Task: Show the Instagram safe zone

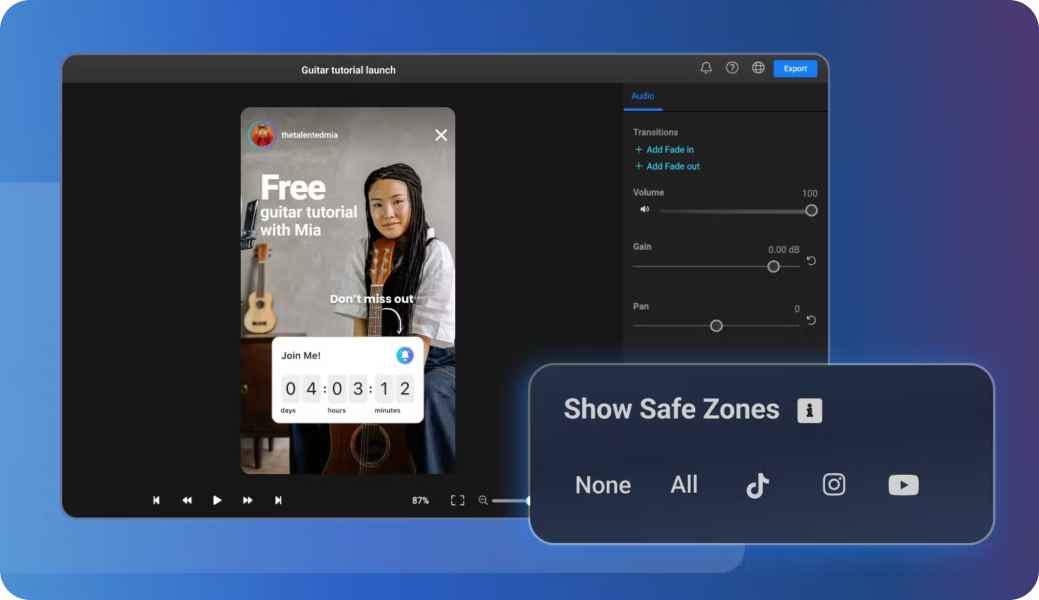Action: click(833, 484)
